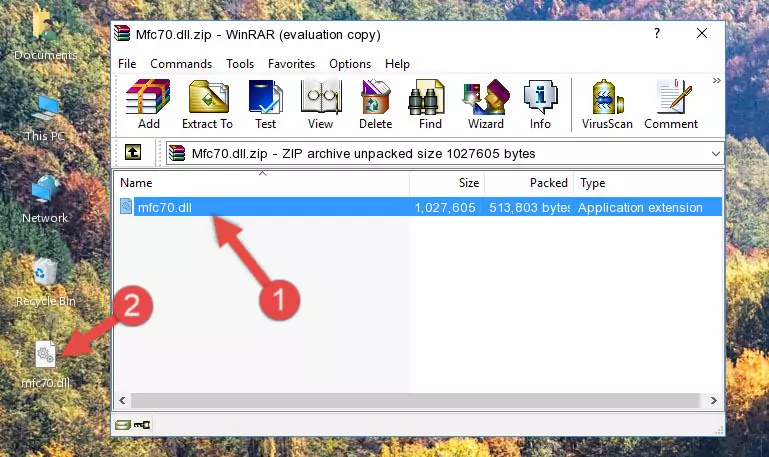The width and height of the screenshot is (769, 457).
Task: Open the archive path dropdown arrow
Action: tap(716, 153)
